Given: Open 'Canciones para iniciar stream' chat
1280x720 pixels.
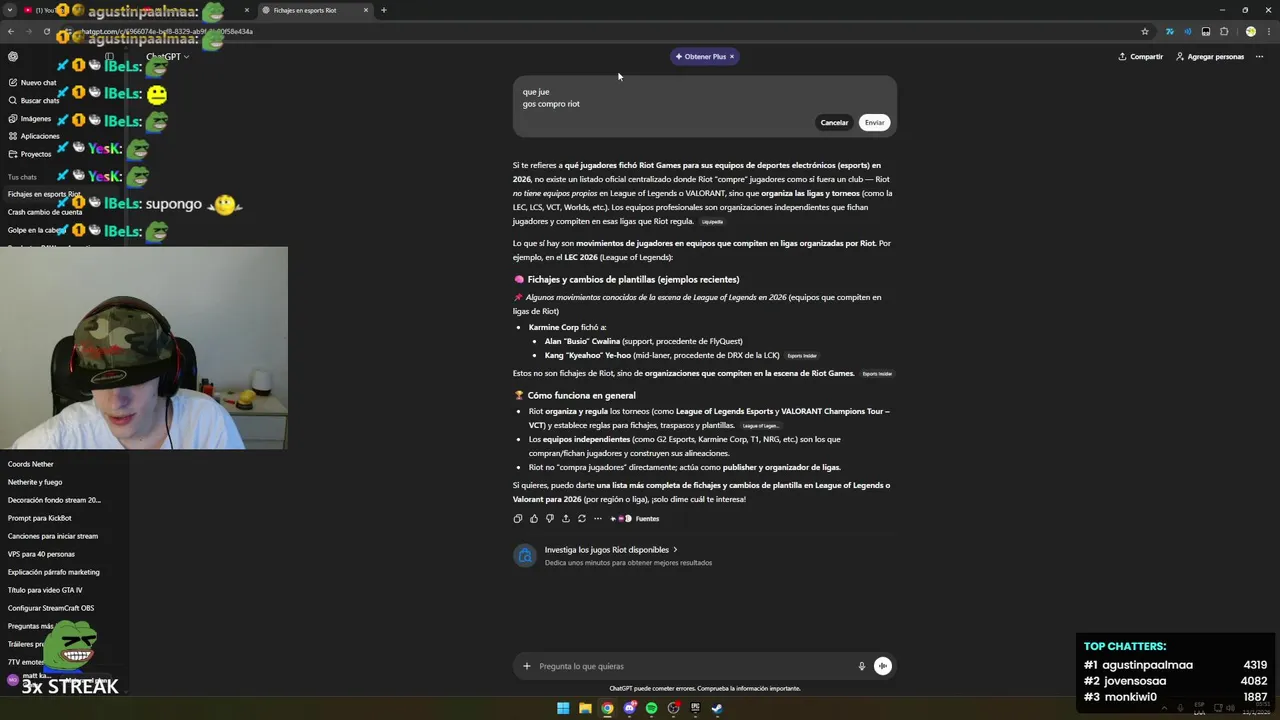Looking at the screenshot, I should pos(53,536).
